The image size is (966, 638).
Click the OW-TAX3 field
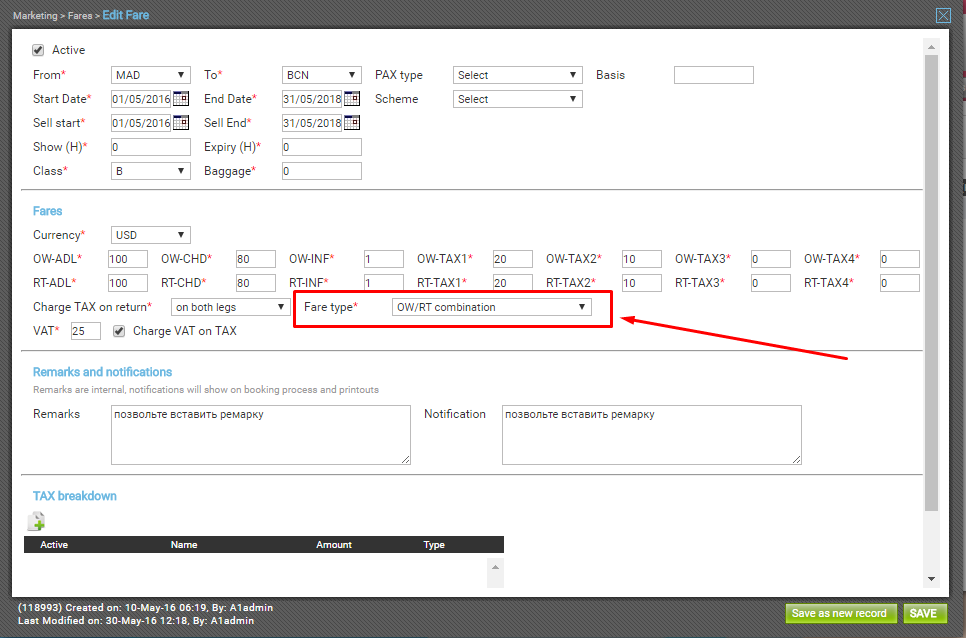point(771,259)
